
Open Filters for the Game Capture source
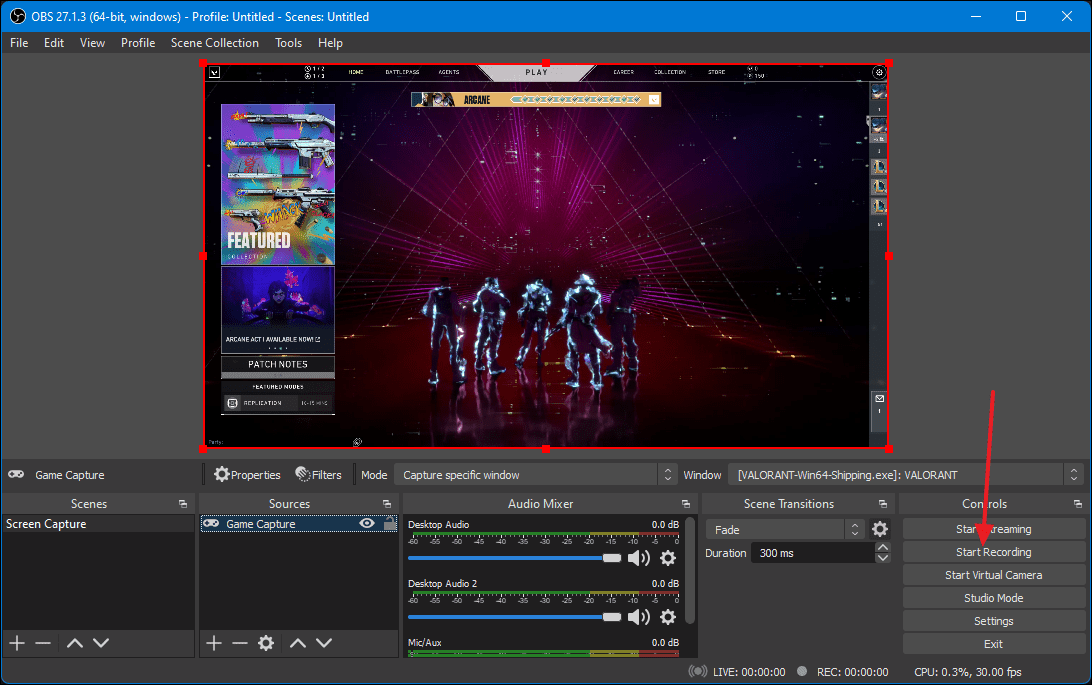pyautogui.click(x=318, y=475)
